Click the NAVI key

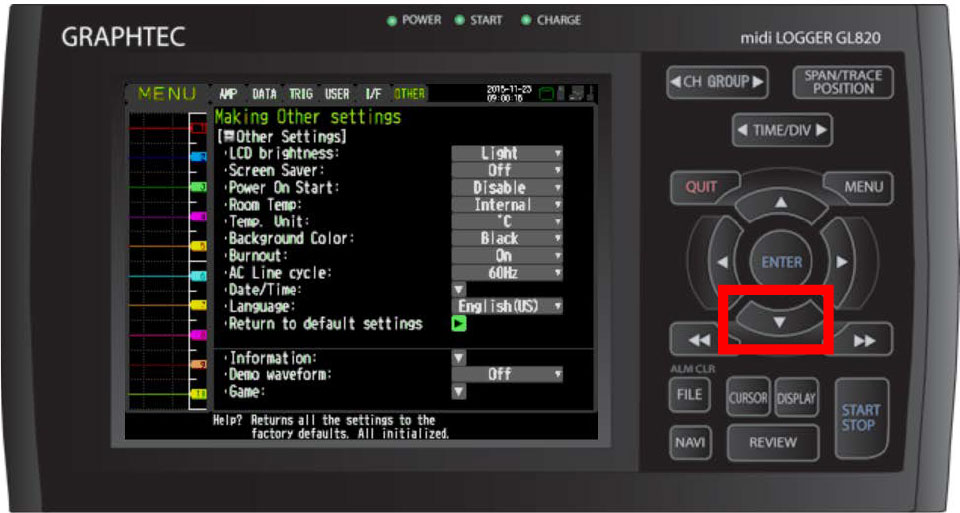689,443
